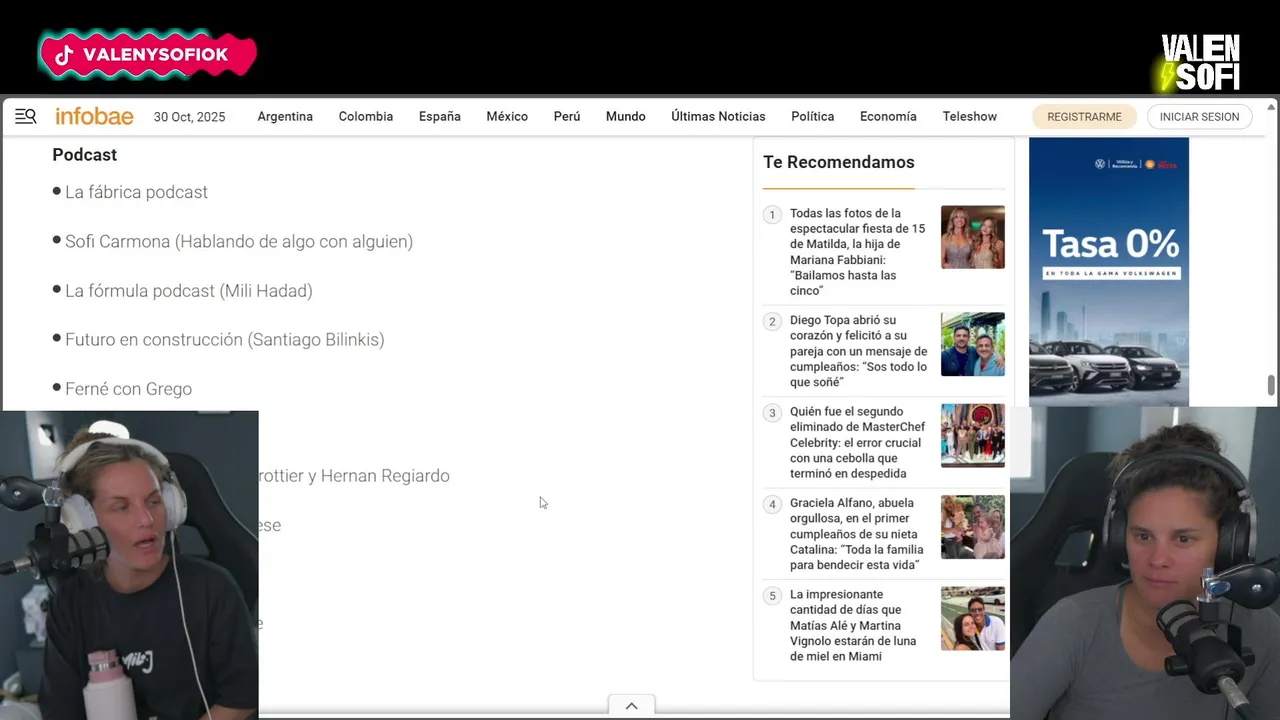Screen dimensions: 1280x720
Task: Click the scrollbar up arrow
Action: 1272,106
